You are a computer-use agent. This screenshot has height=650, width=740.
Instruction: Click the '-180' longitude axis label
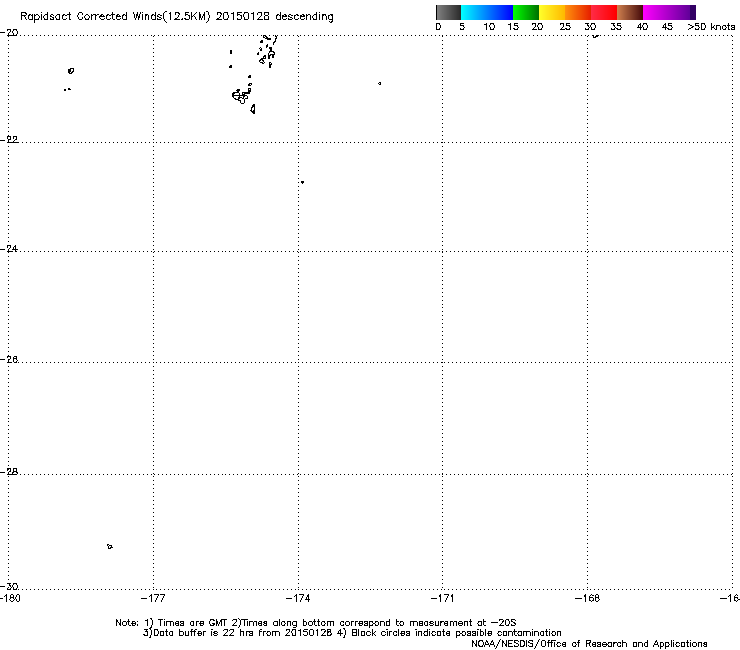point(9,599)
